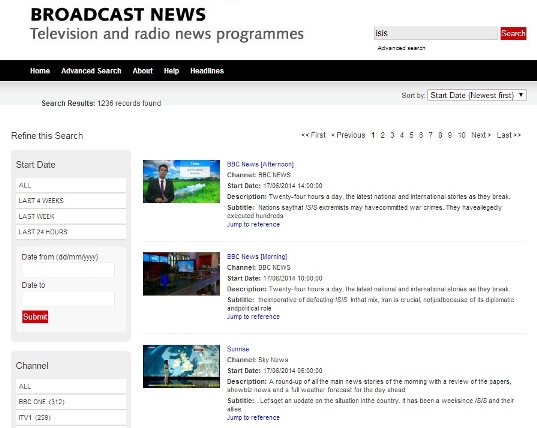The width and height of the screenshot is (537, 428).
Task: Select results page 10
Action: [x=461, y=135]
